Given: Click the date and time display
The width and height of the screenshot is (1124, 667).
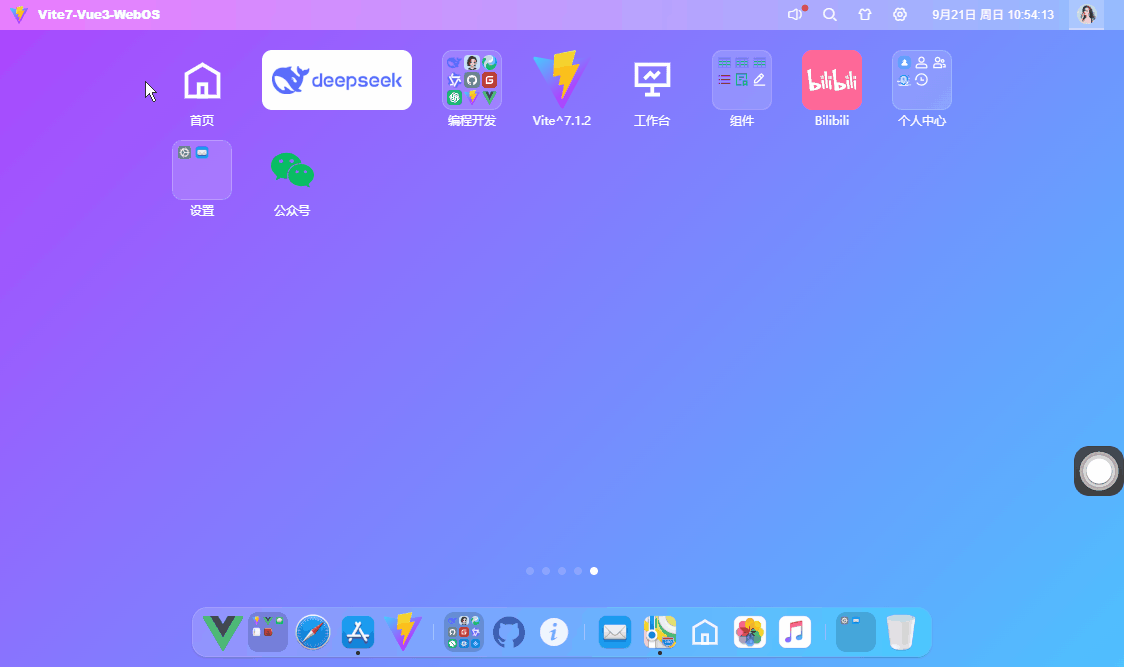Looking at the screenshot, I should click(x=993, y=14).
